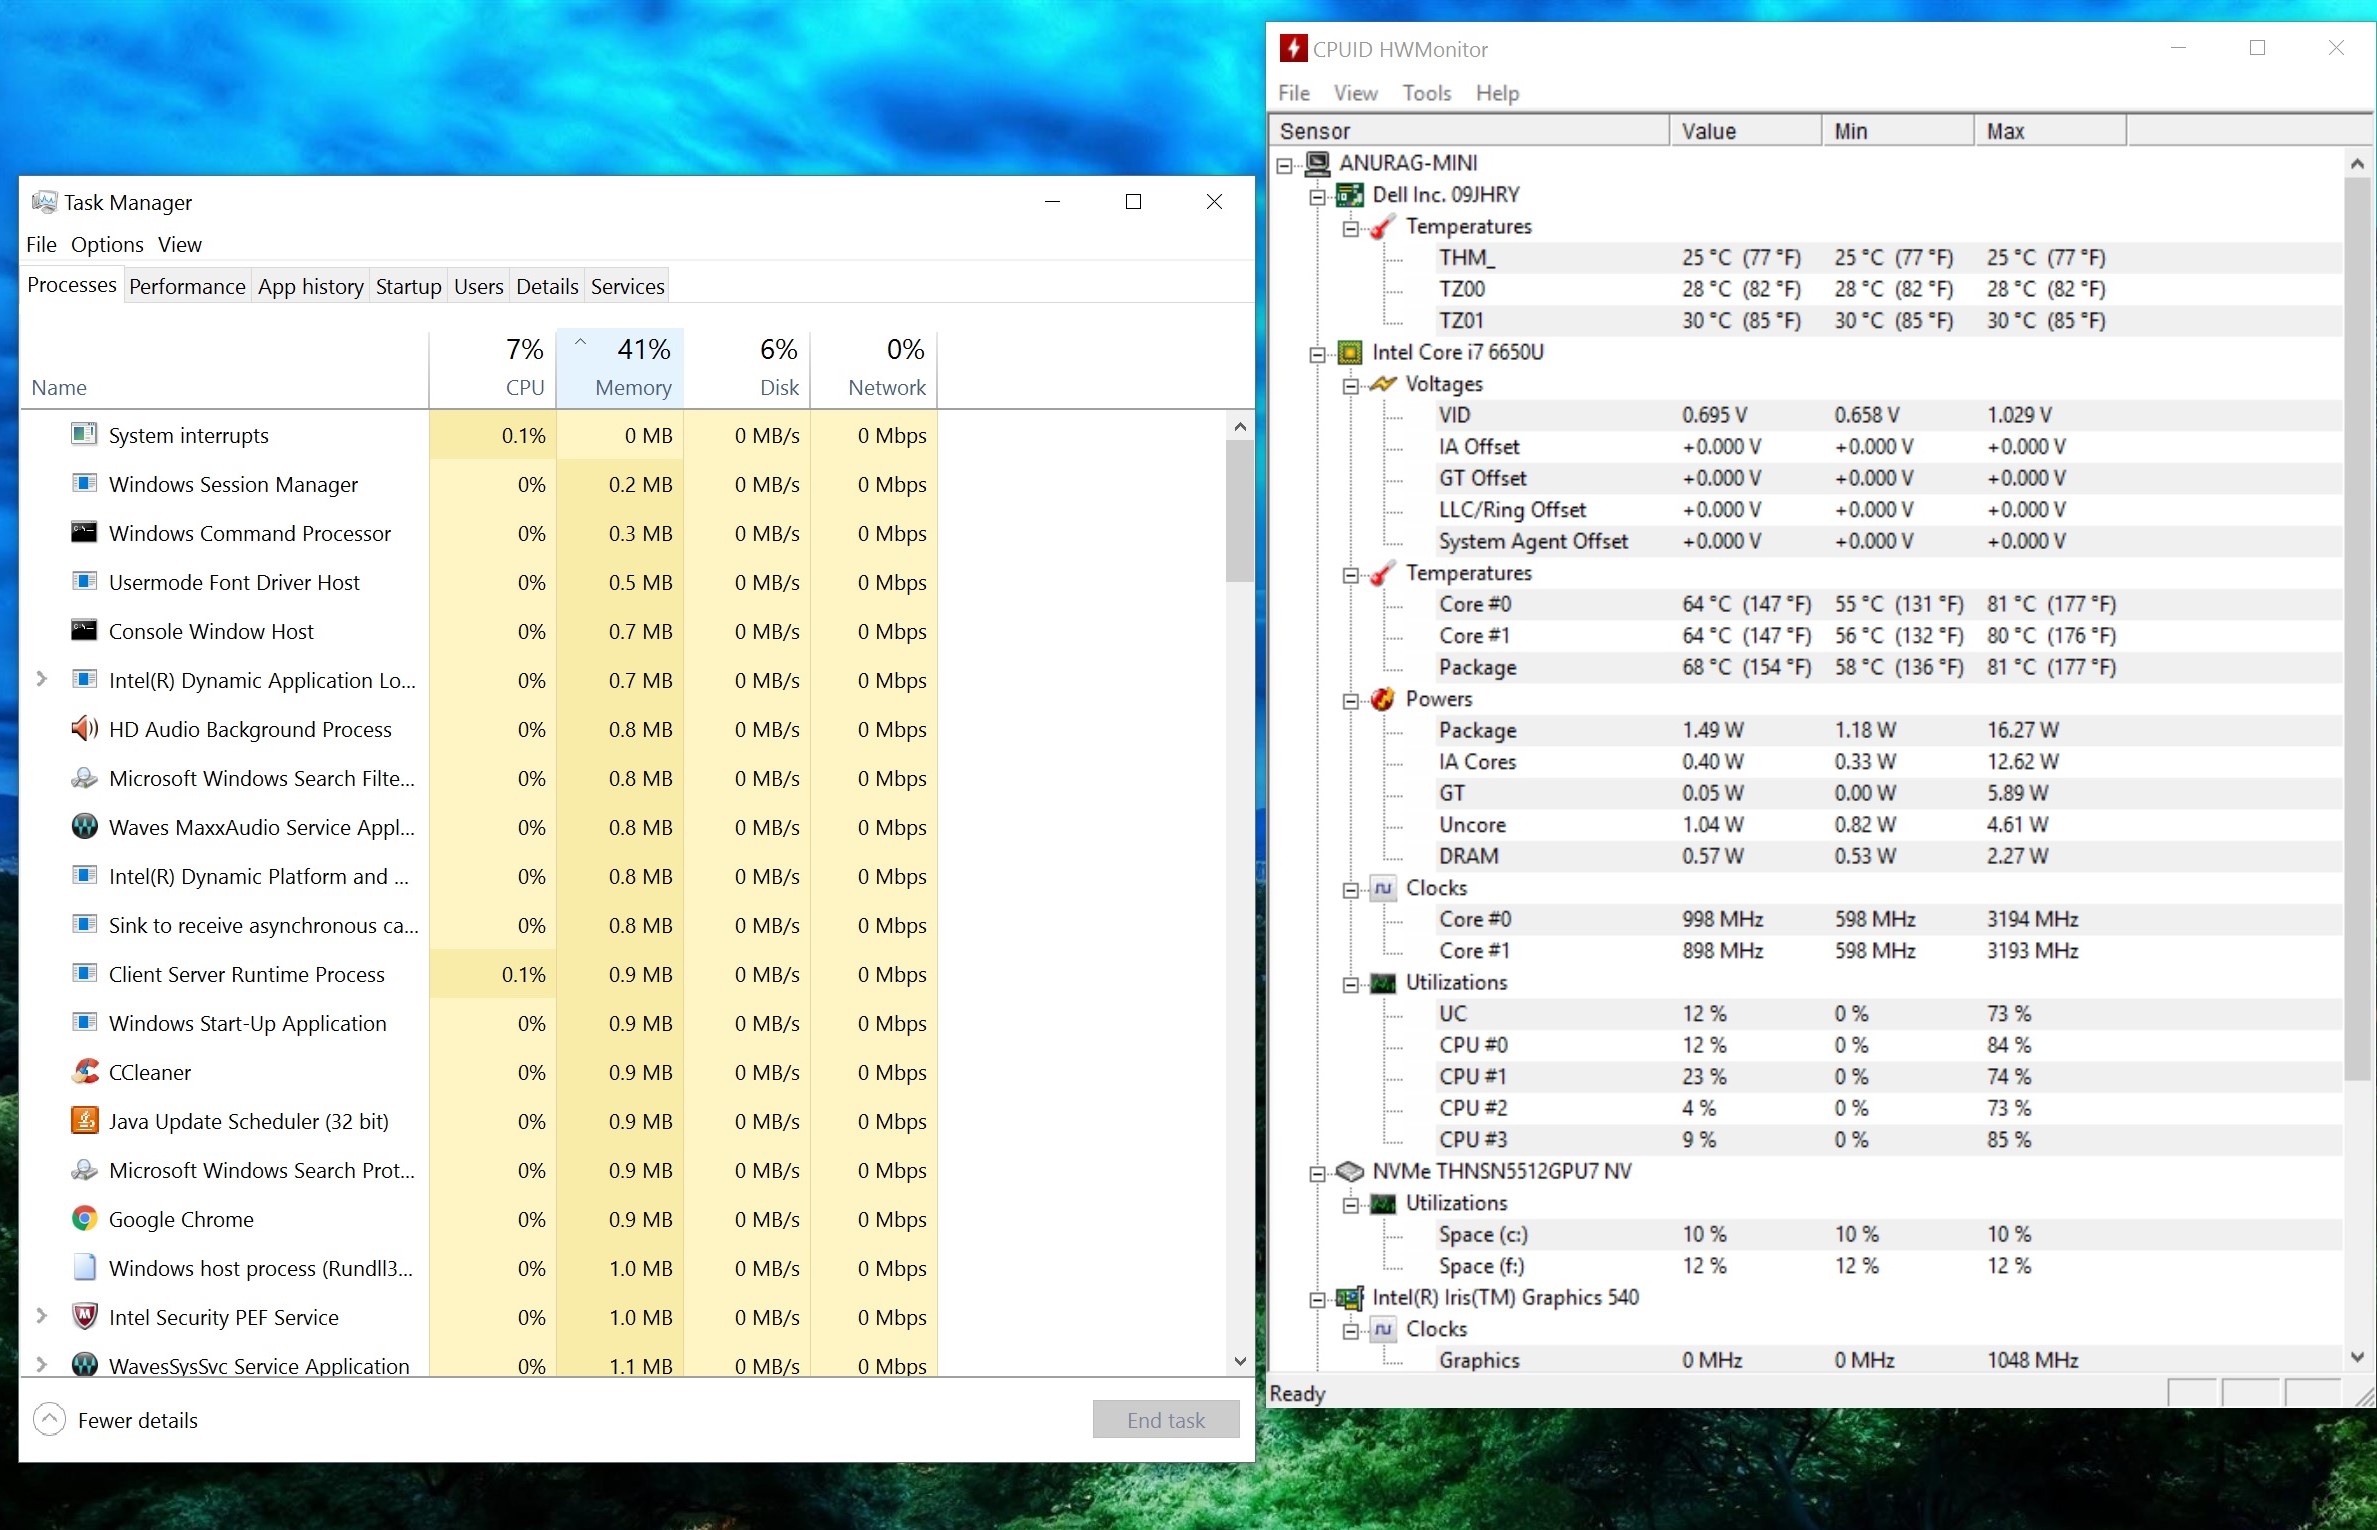Click the Task Manager scroll down arrow
Viewport: 2377px width, 1530px height.
[1240, 1361]
